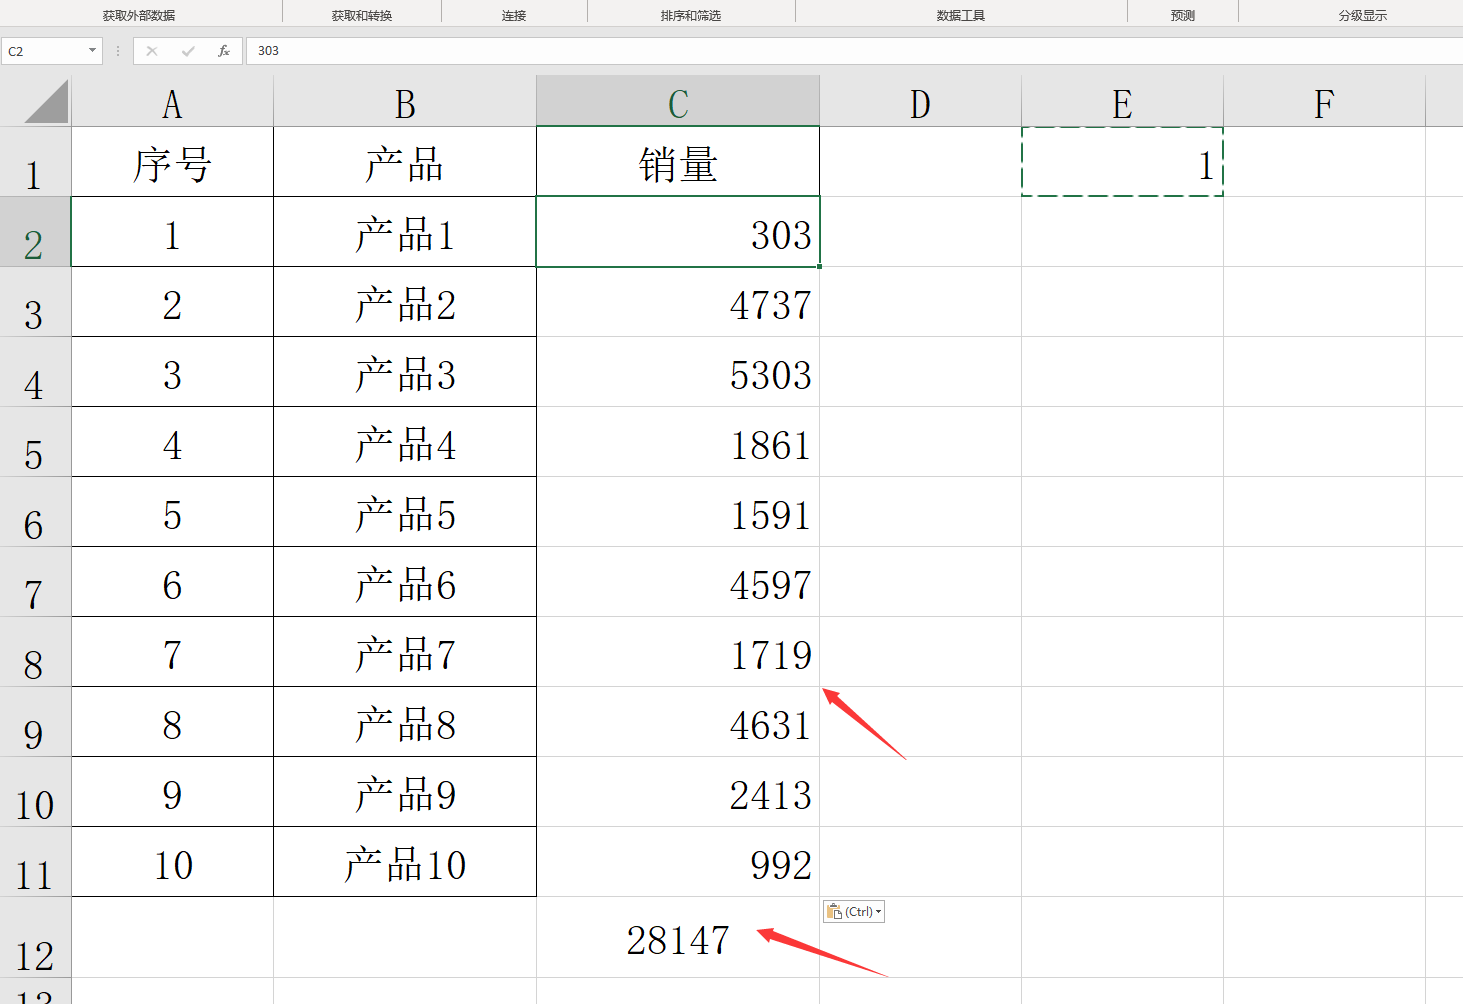Click the 产品9 cell

pos(405,792)
